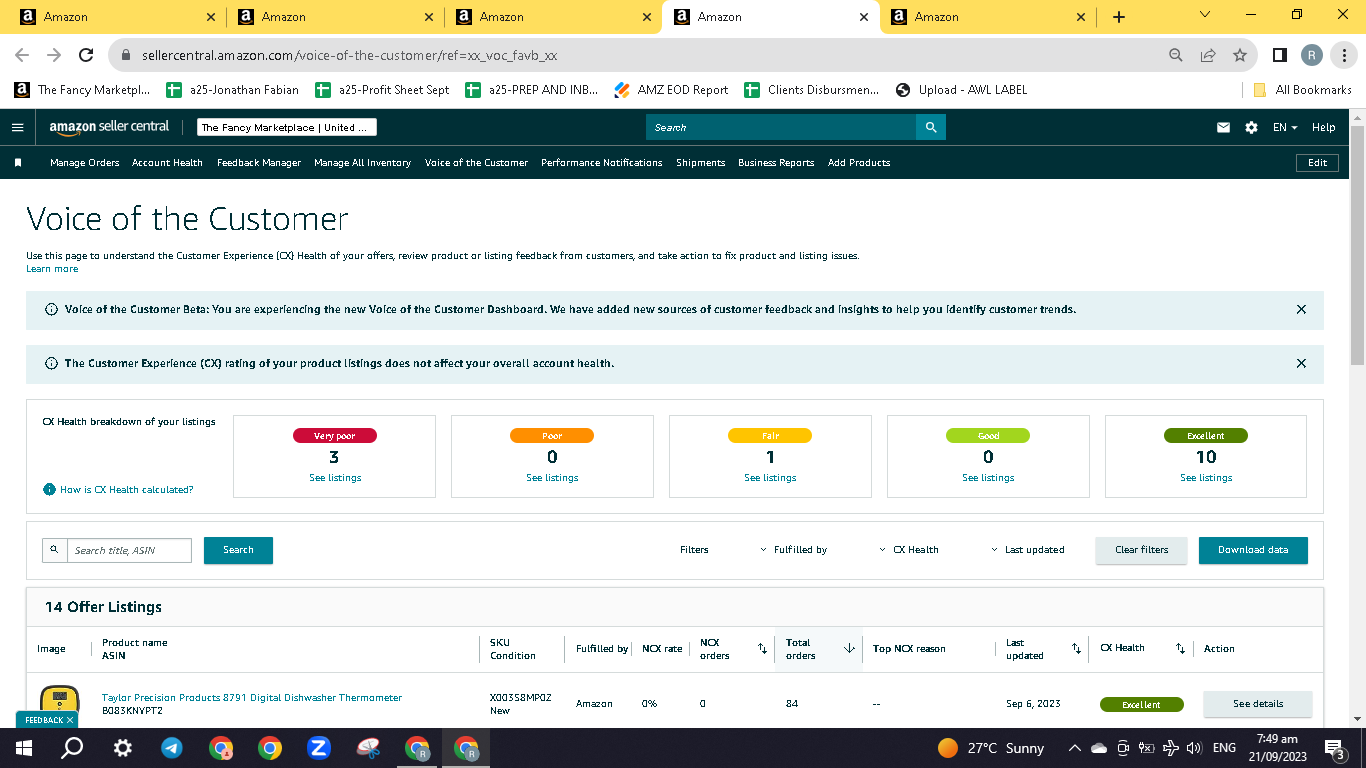Click the Amazon Seller Central logo
1366x768 pixels.
click(109, 127)
